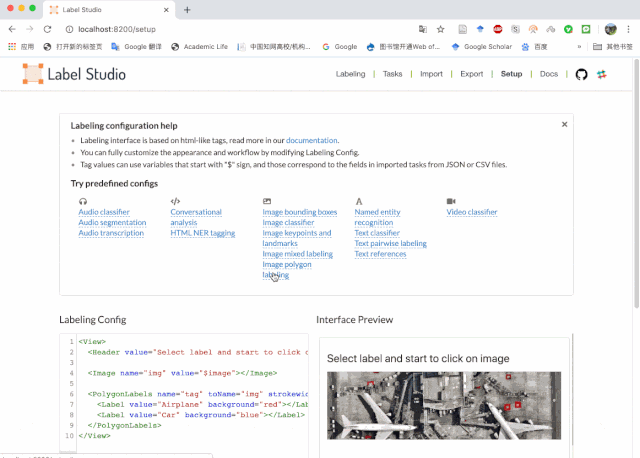Bookmark this page with the star icon

click(x=440, y=29)
